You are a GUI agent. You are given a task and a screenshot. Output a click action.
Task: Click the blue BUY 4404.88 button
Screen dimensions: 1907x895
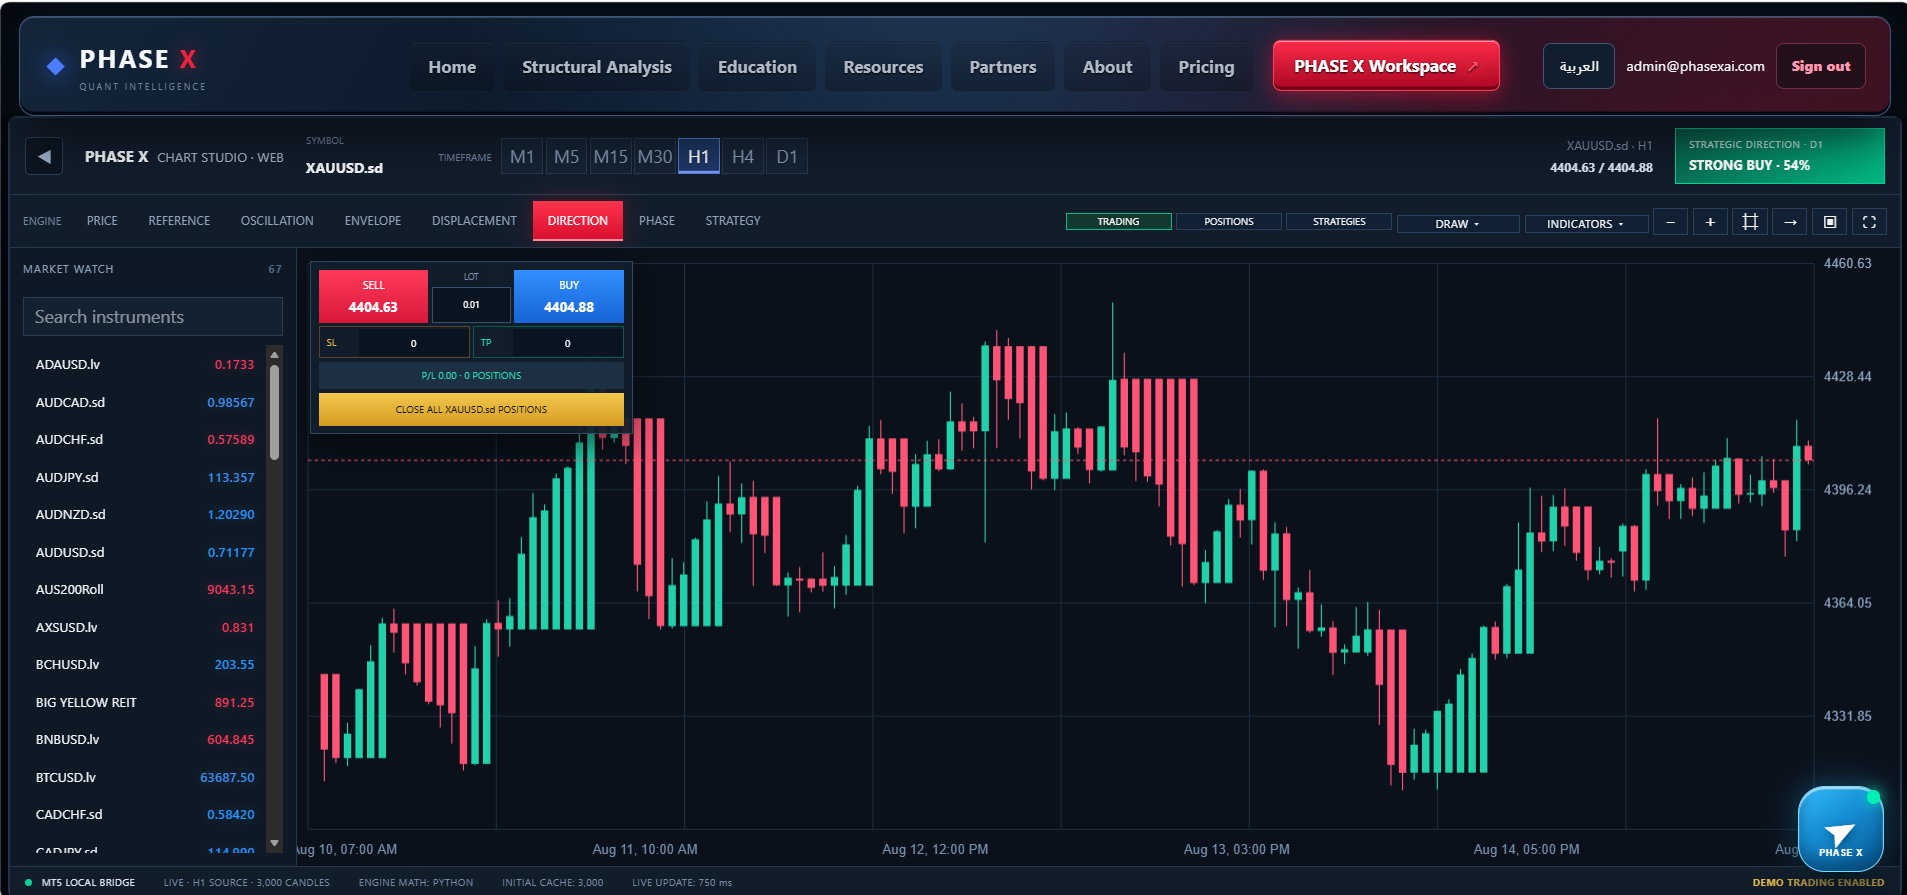coord(569,297)
